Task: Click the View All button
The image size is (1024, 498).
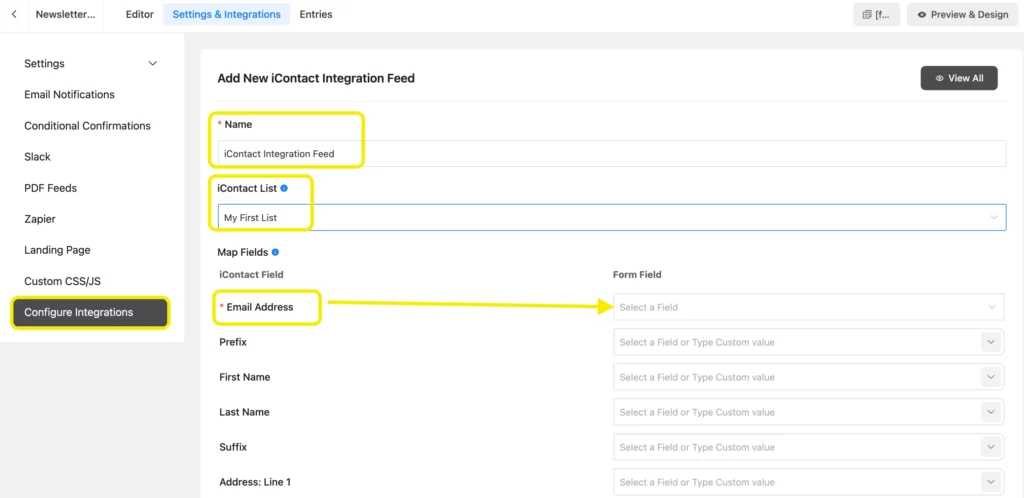Action: (x=959, y=78)
